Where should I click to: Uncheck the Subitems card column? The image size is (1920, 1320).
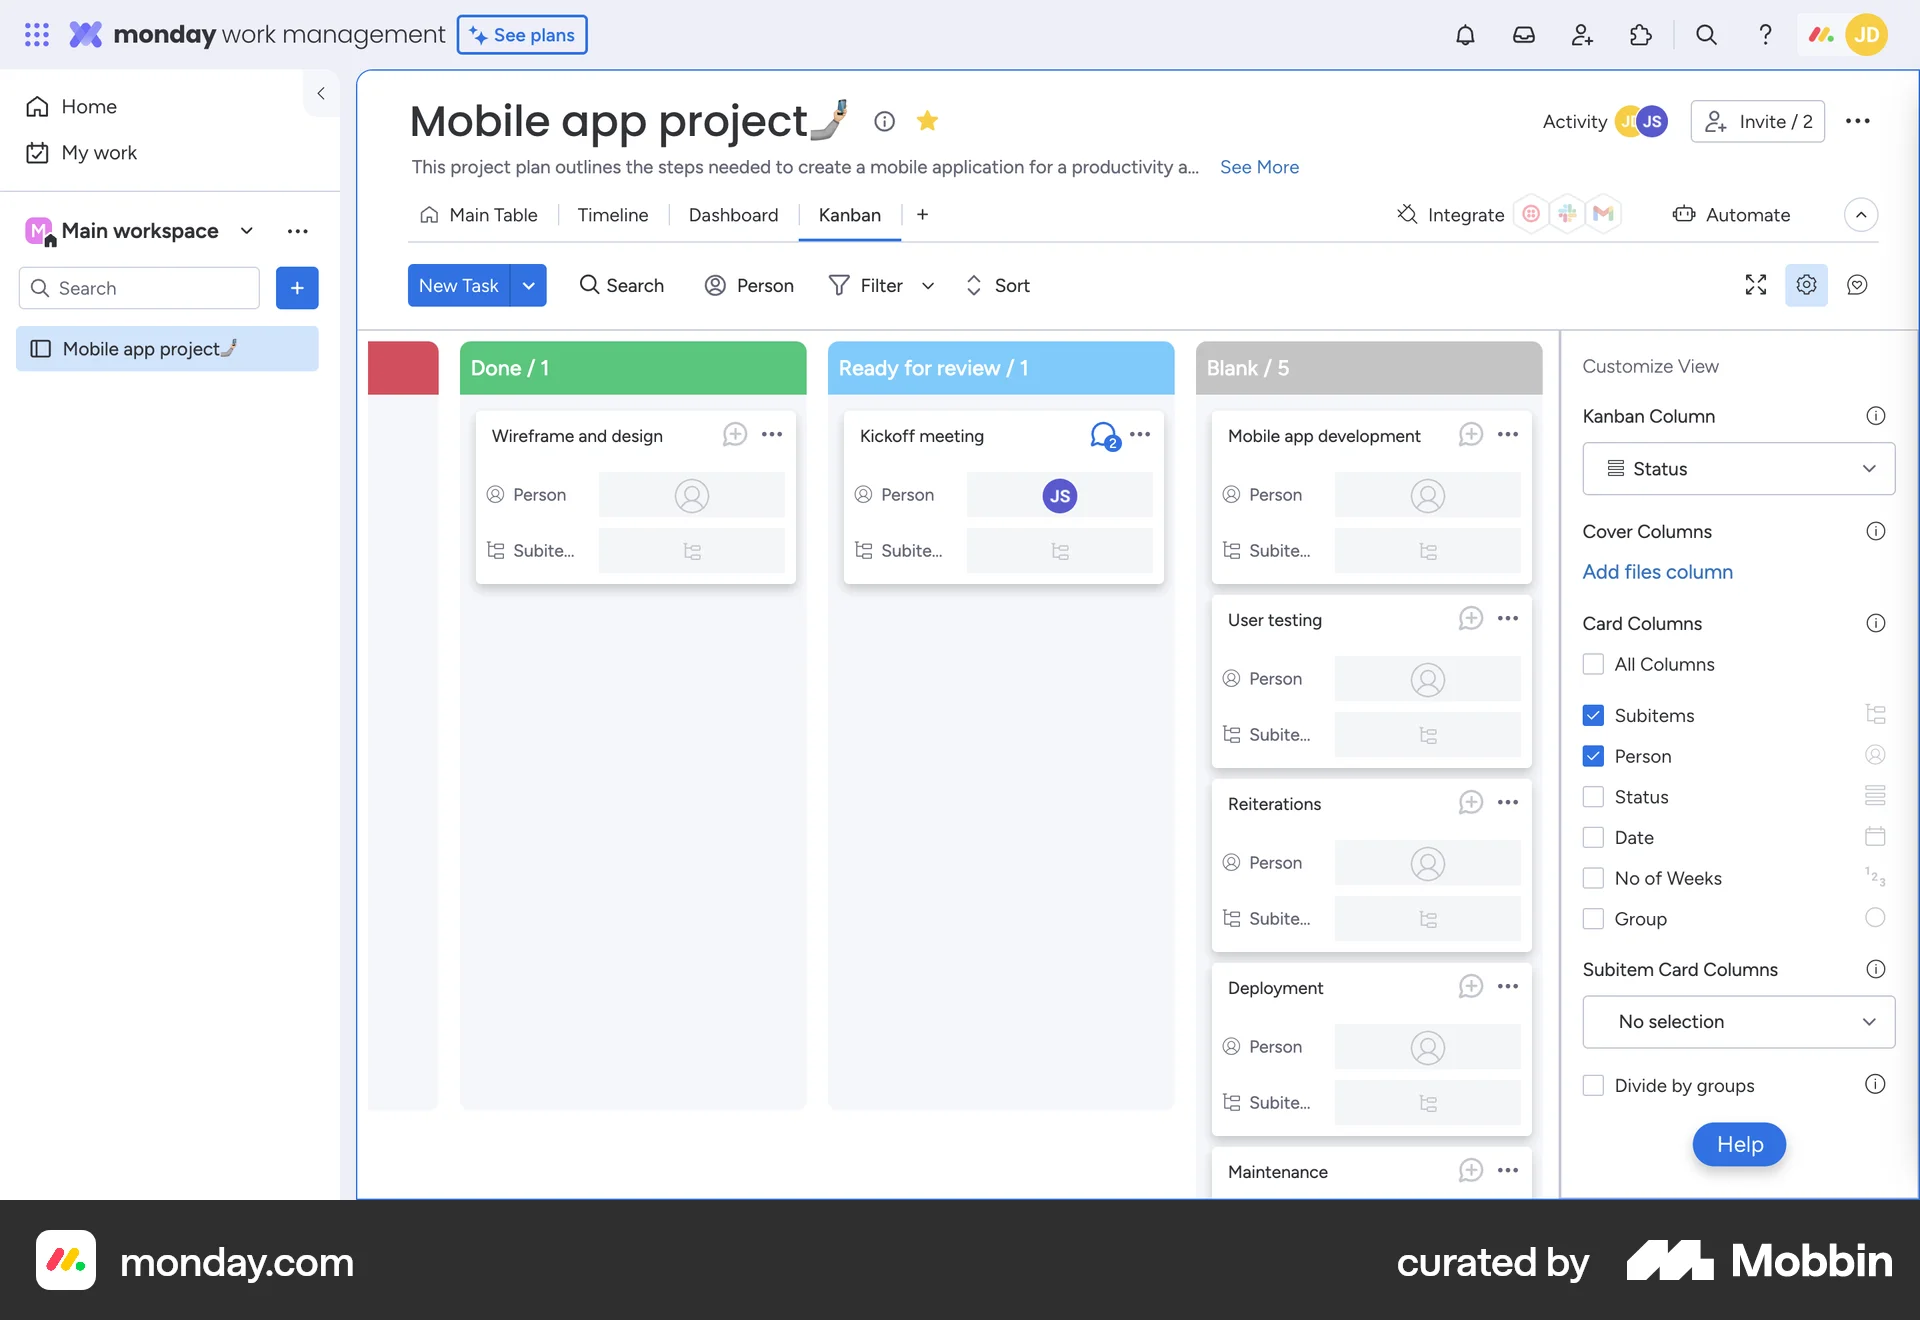tap(1592, 714)
